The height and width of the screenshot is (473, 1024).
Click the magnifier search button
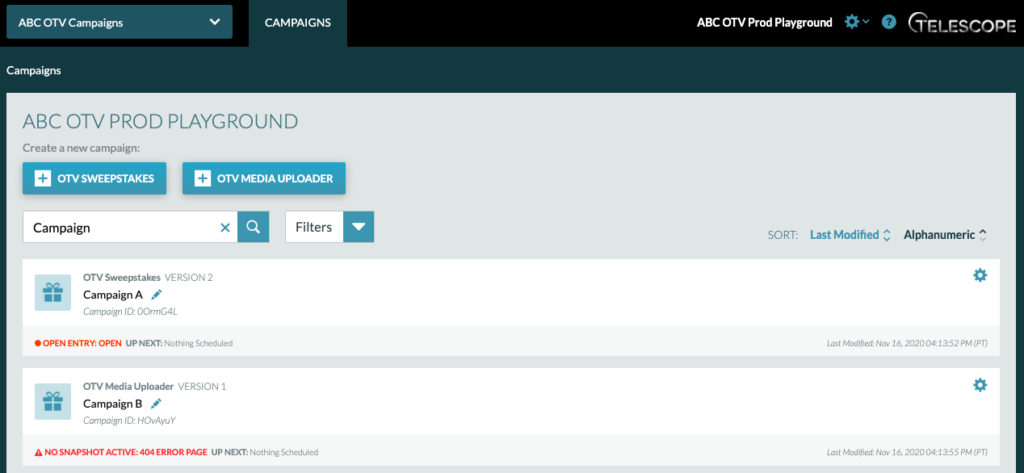(x=253, y=227)
